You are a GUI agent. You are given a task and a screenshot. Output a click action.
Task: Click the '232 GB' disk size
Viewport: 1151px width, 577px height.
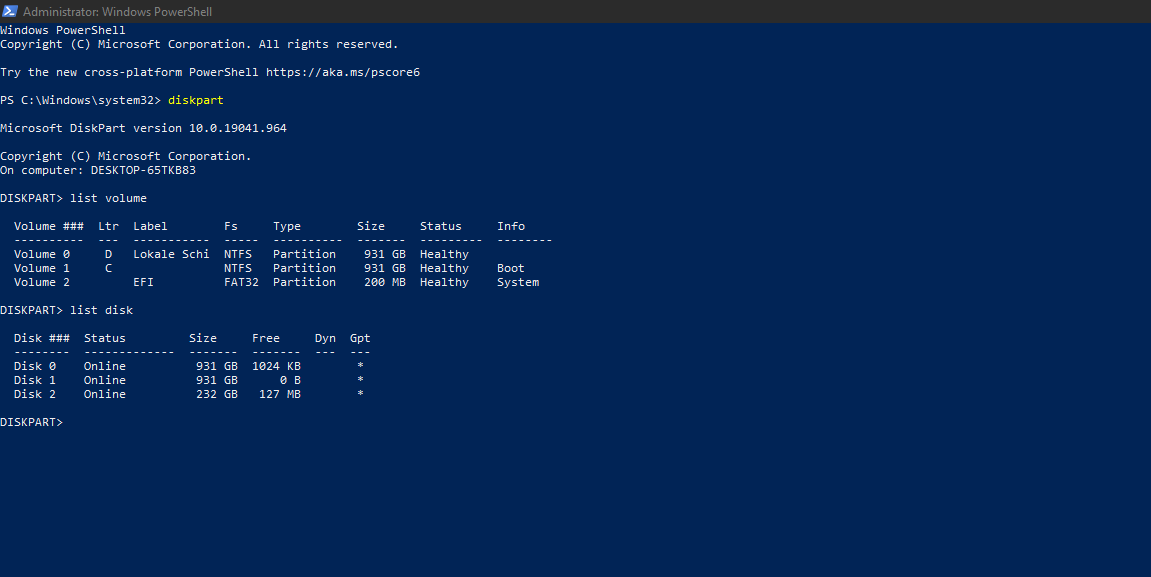click(217, 393)
